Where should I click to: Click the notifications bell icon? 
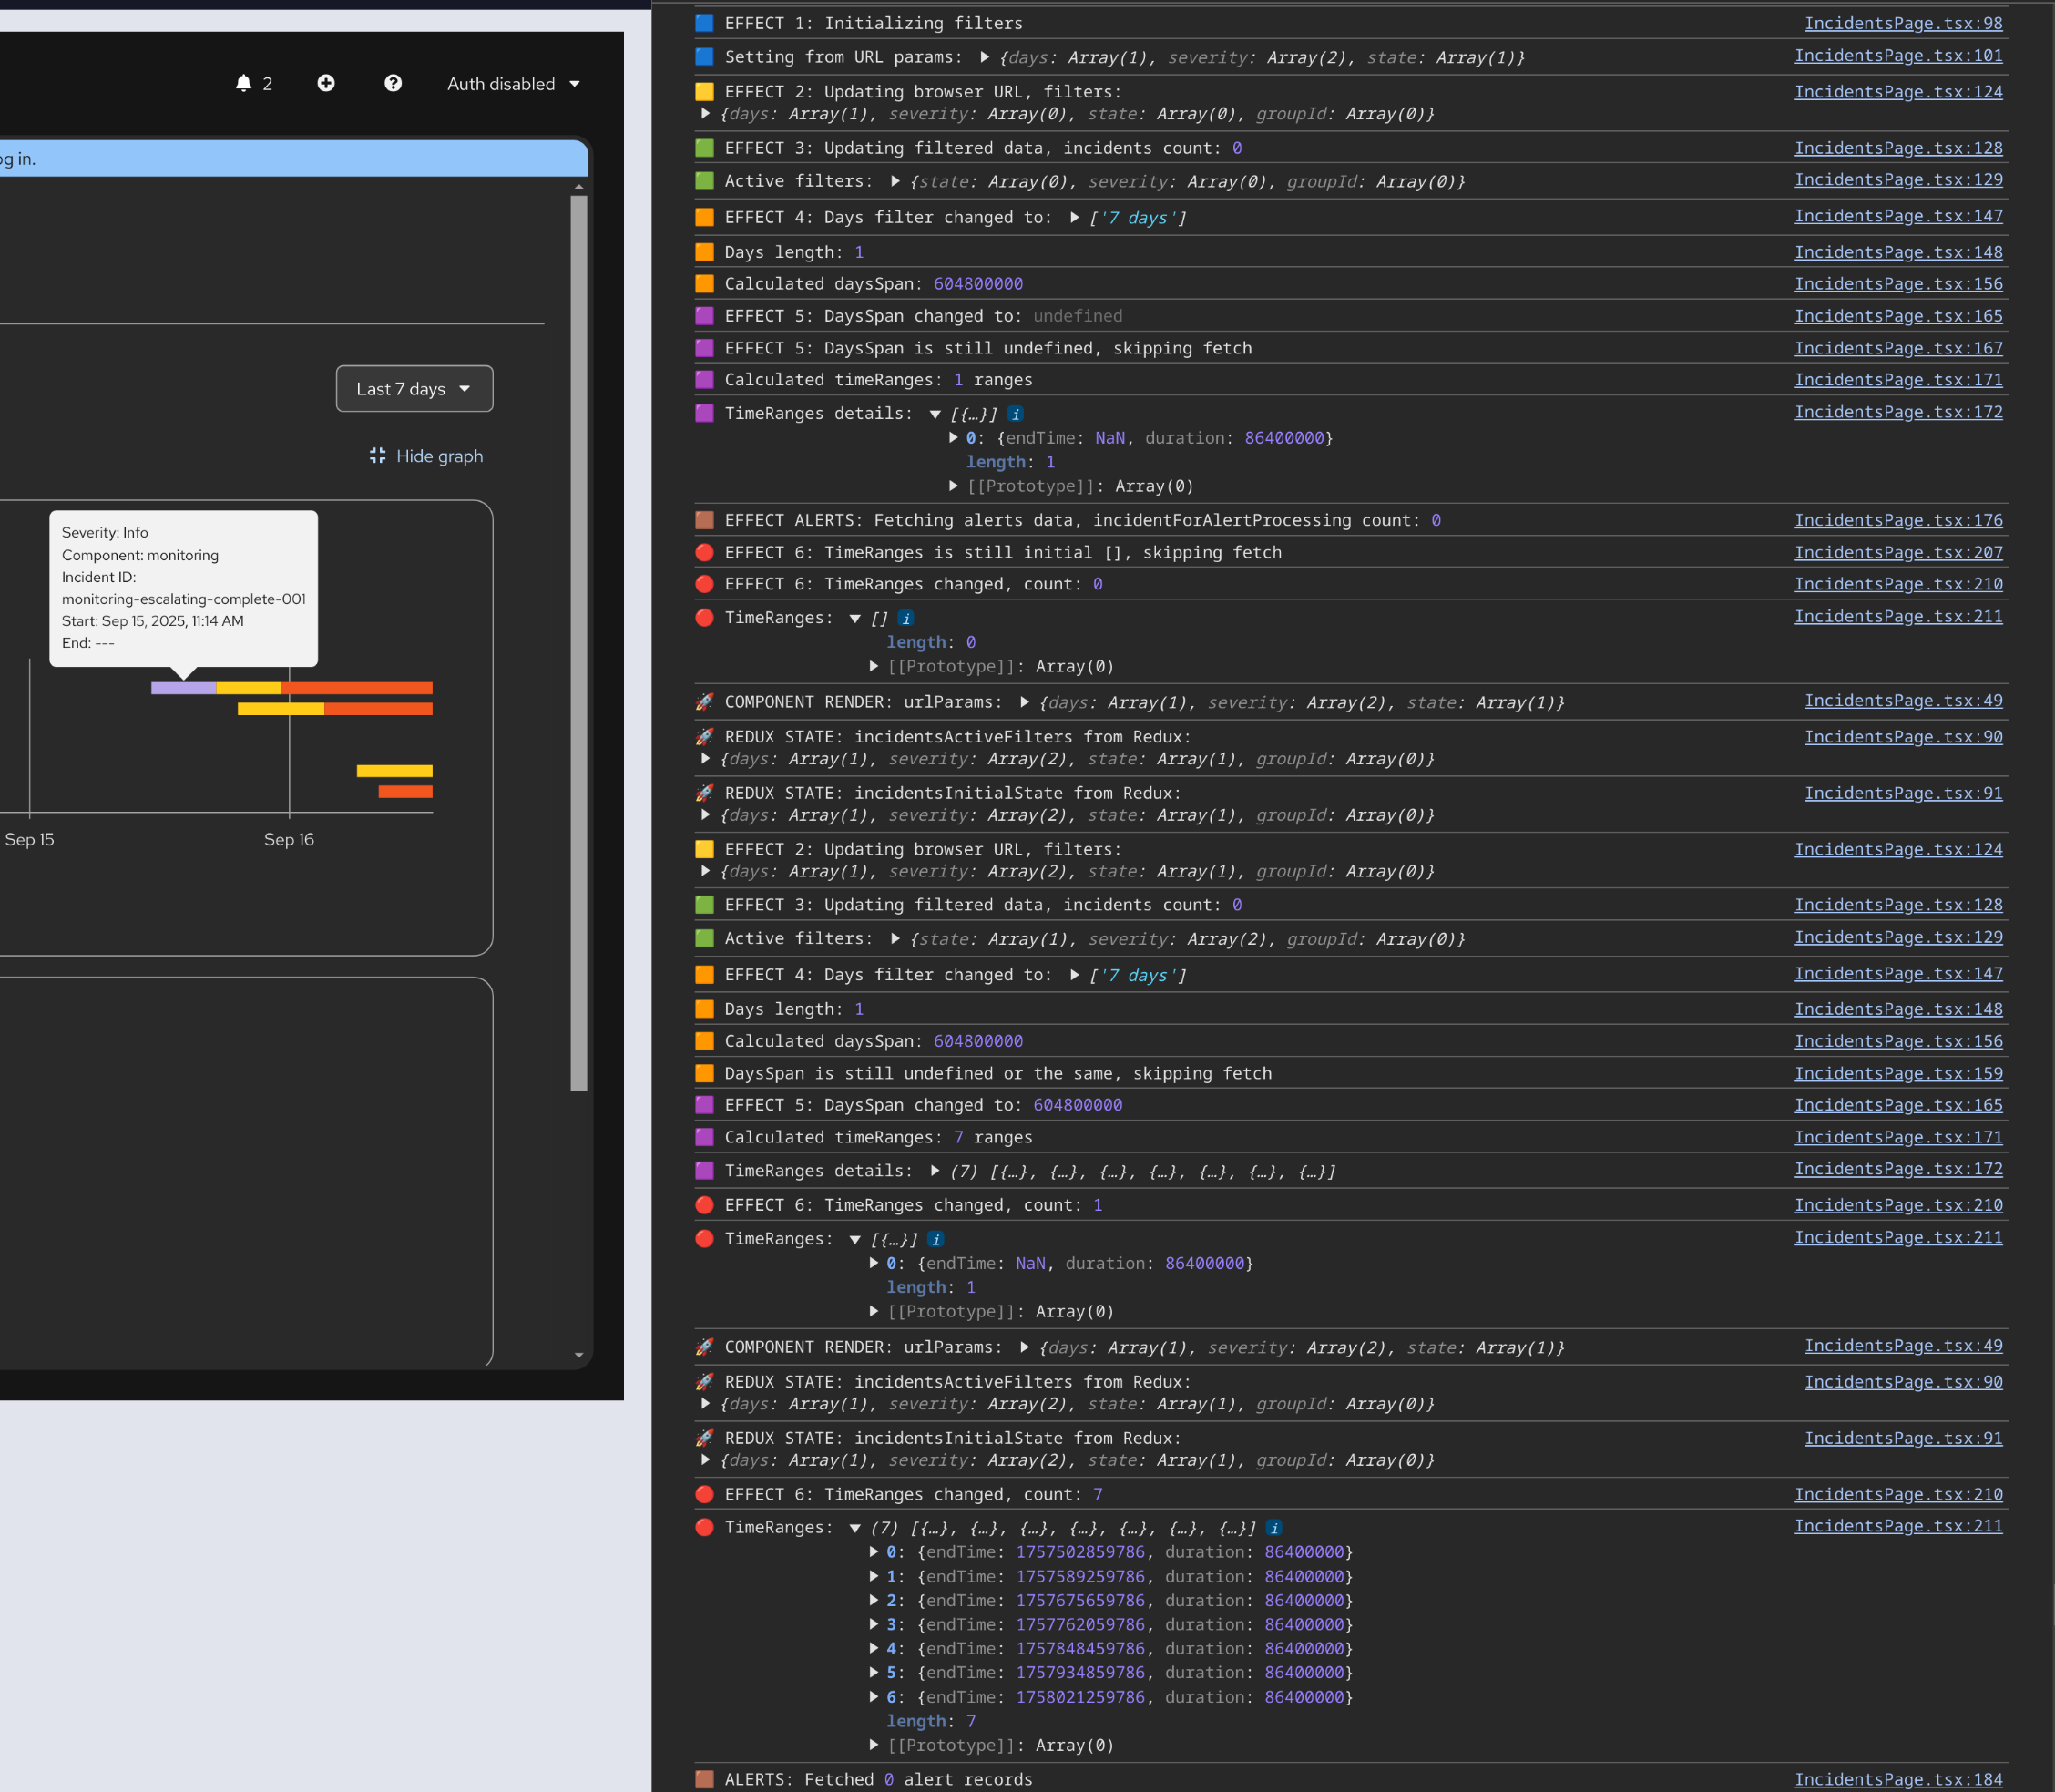point(243,83)
